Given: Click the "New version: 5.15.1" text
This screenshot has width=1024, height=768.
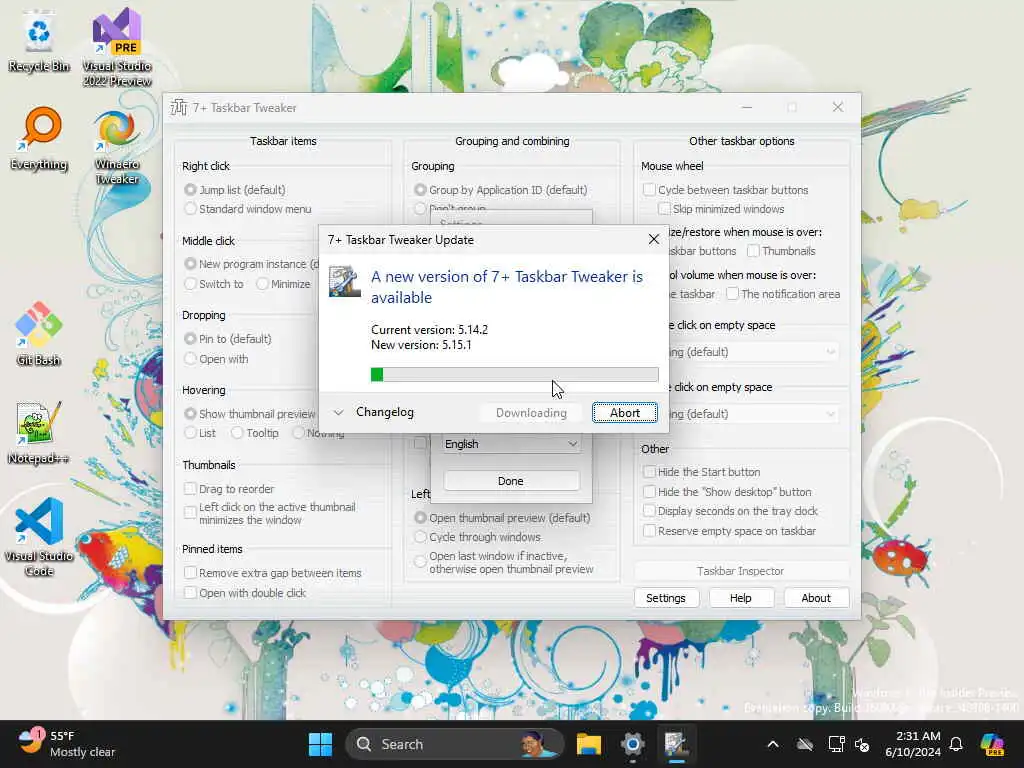Looking at the screenshot, I should coord(421,345).
